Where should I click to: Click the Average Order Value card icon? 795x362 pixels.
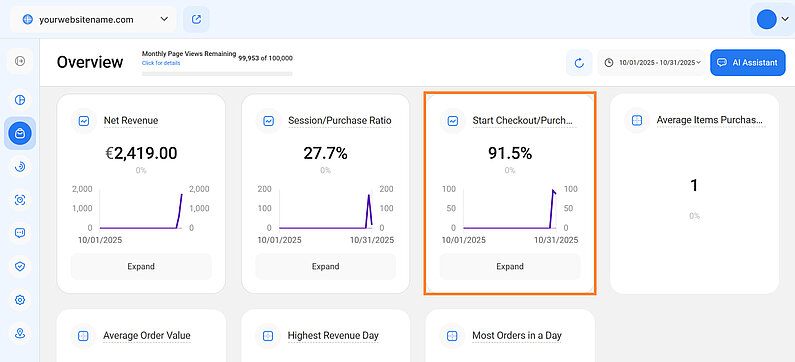[84, 336]
